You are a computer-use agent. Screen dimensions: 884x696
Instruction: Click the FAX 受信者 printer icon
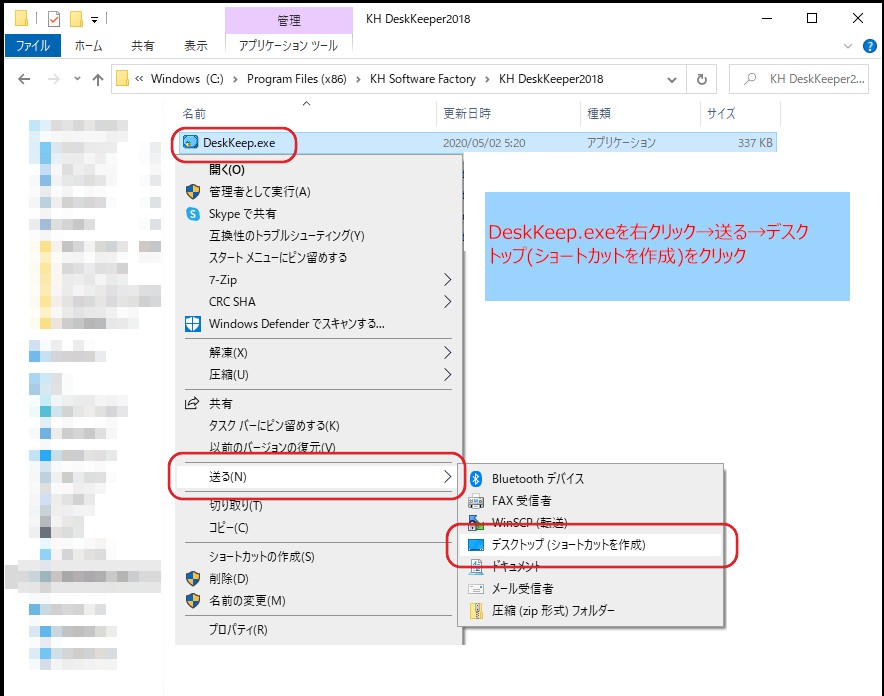point(476,500)
